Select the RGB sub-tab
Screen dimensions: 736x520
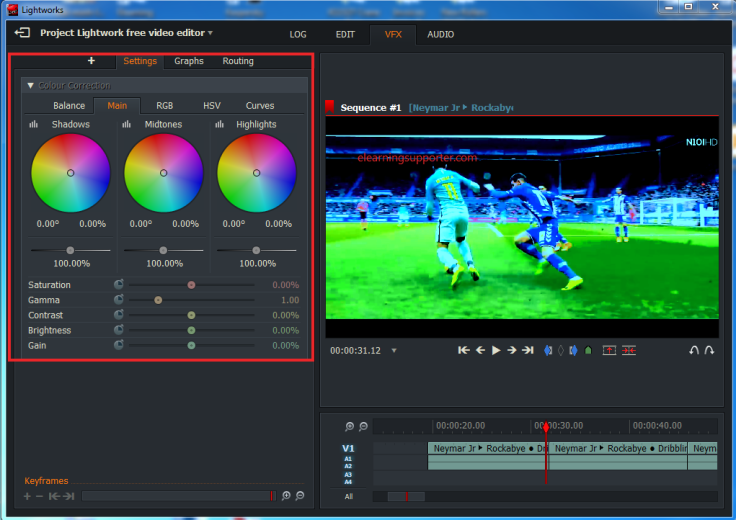pos(165,106)
